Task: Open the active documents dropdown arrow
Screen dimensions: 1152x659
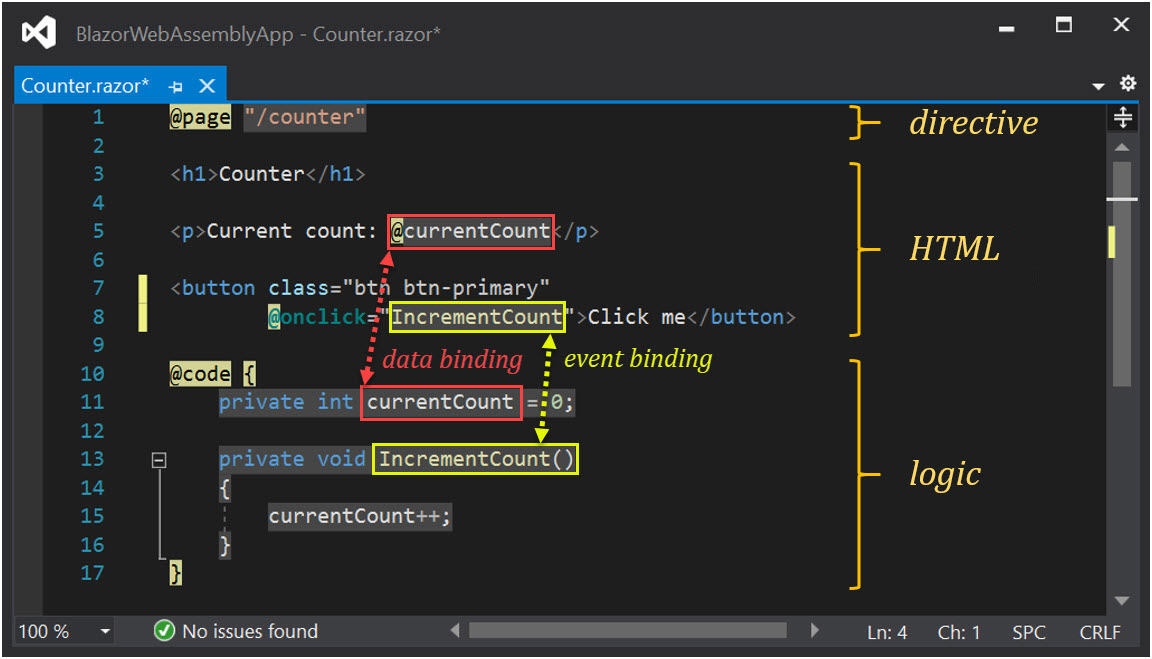Action: click(1098, 86)
